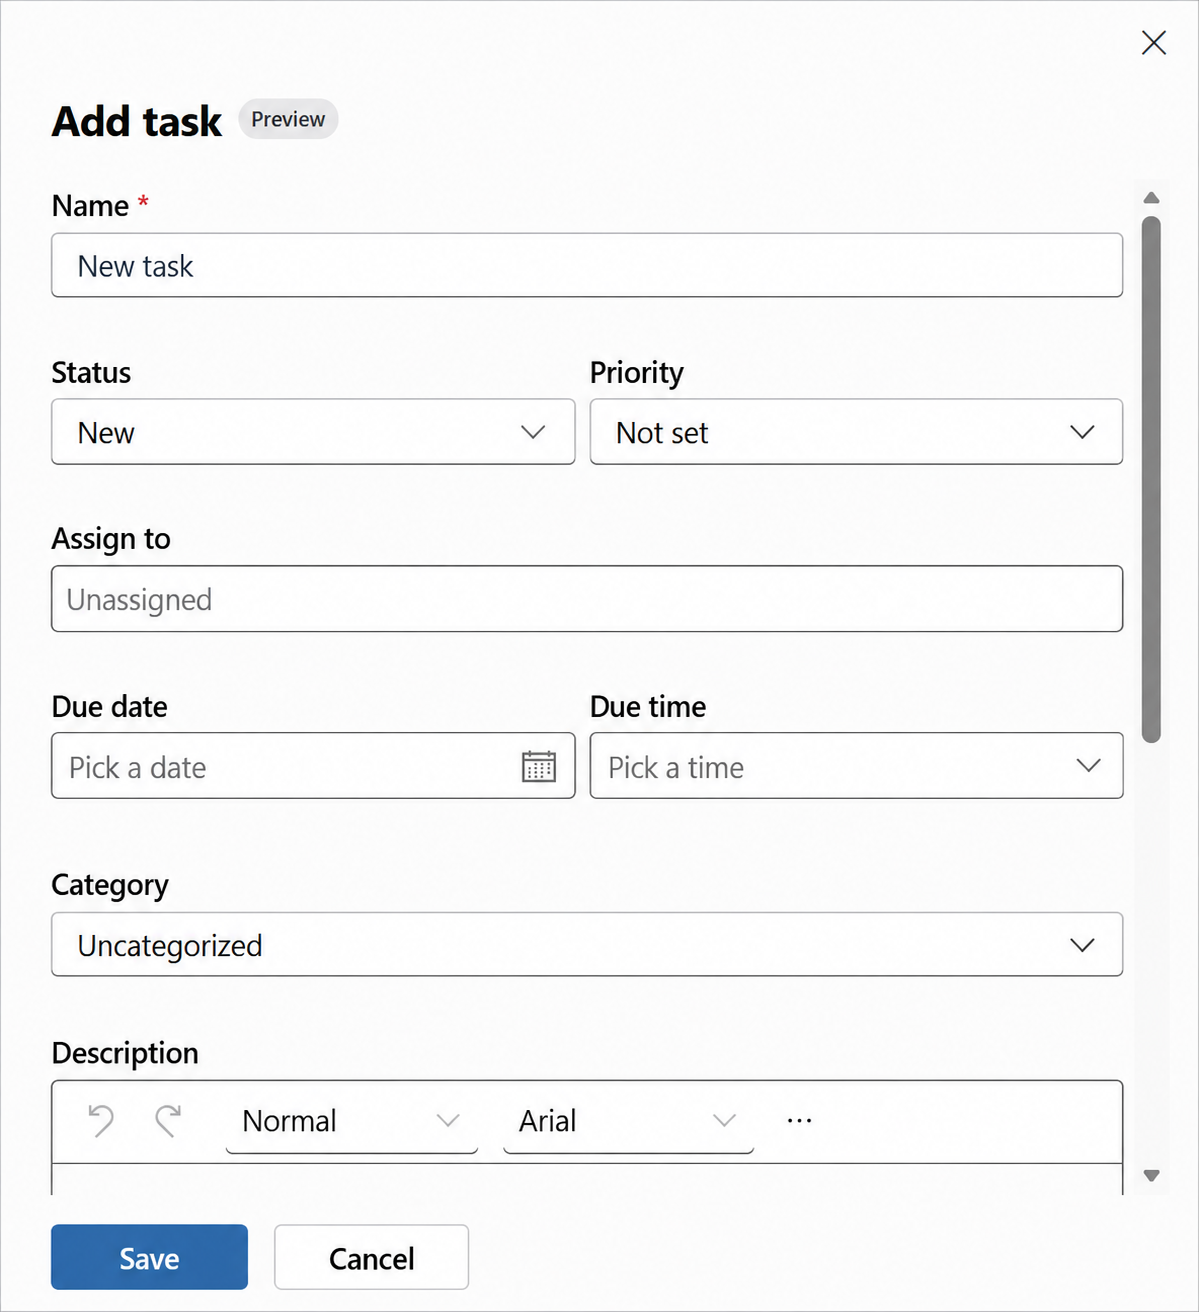Image resolution: width=1199 pixels, height=1312 pixels.
Task: Click the scrollbar up arrow
Action: pos(1151,198)
